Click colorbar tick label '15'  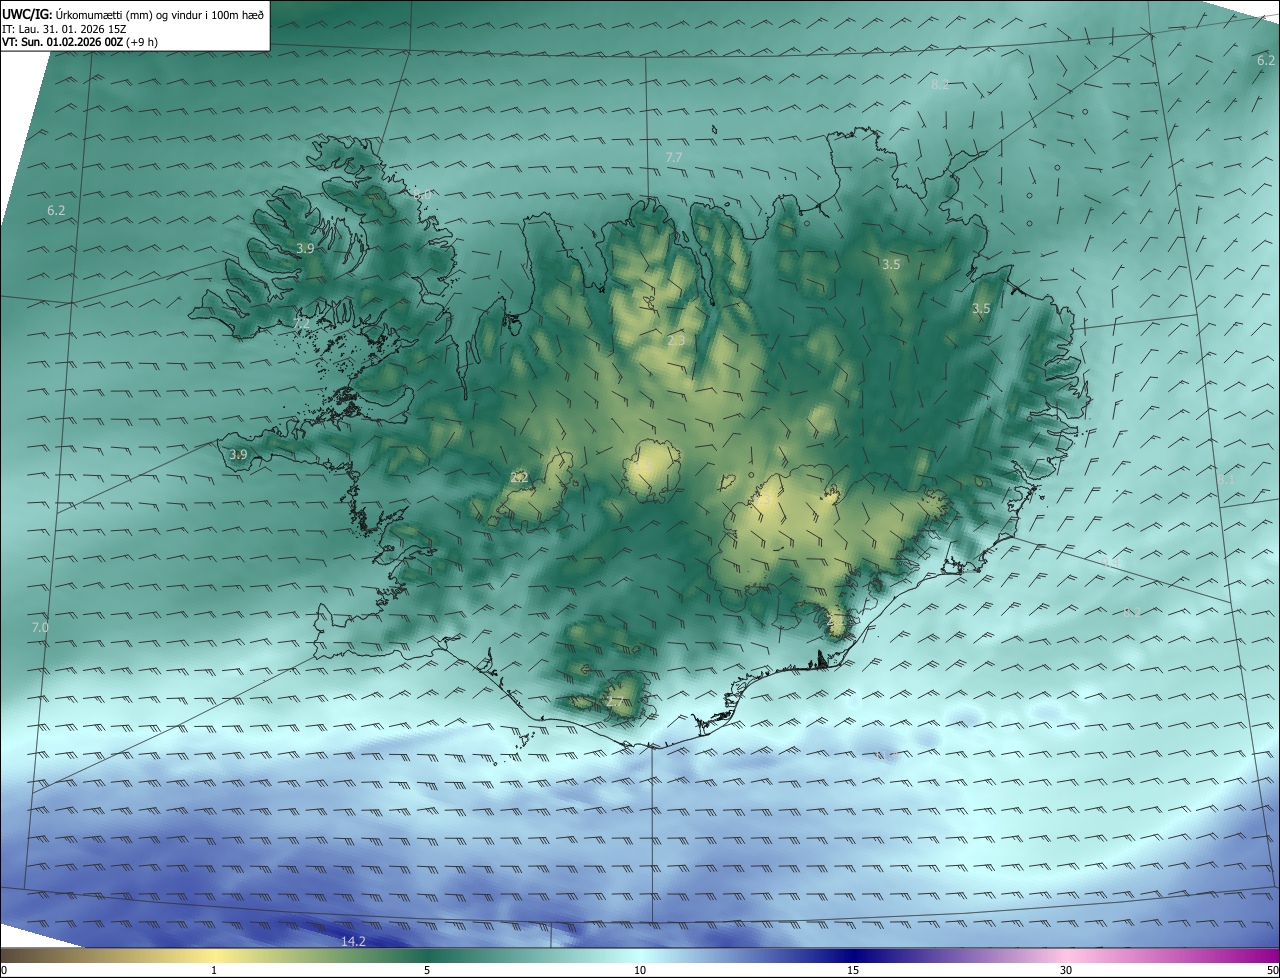pyautogui.click(x=853, y=970)
